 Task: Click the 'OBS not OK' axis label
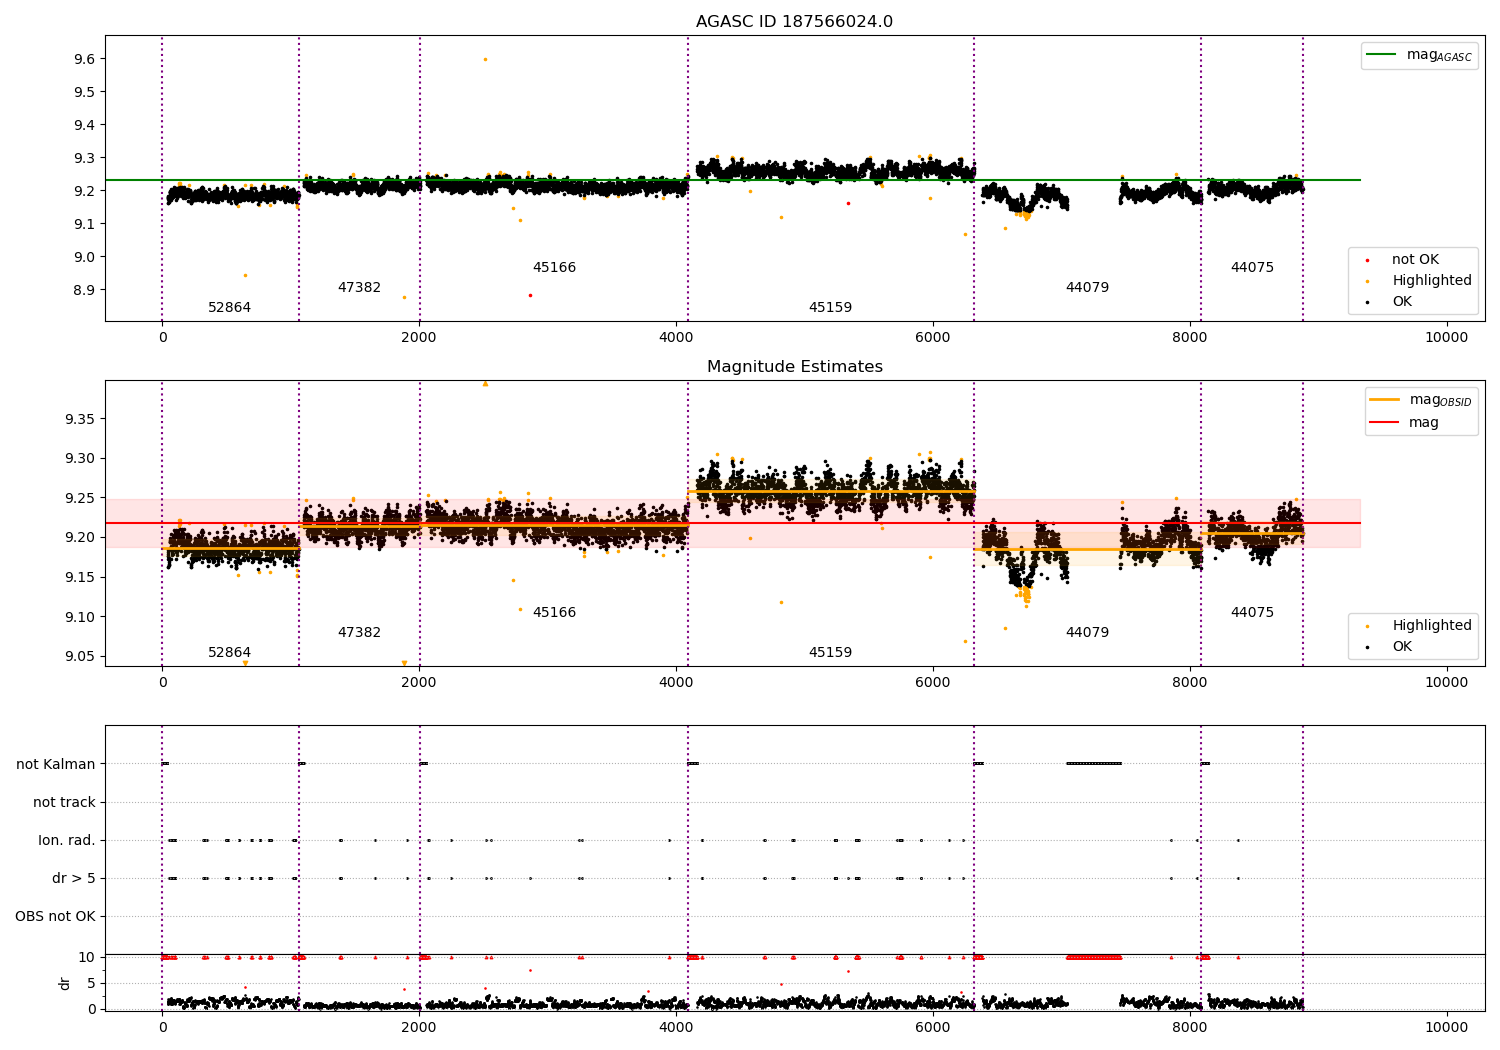pos(55,917)
